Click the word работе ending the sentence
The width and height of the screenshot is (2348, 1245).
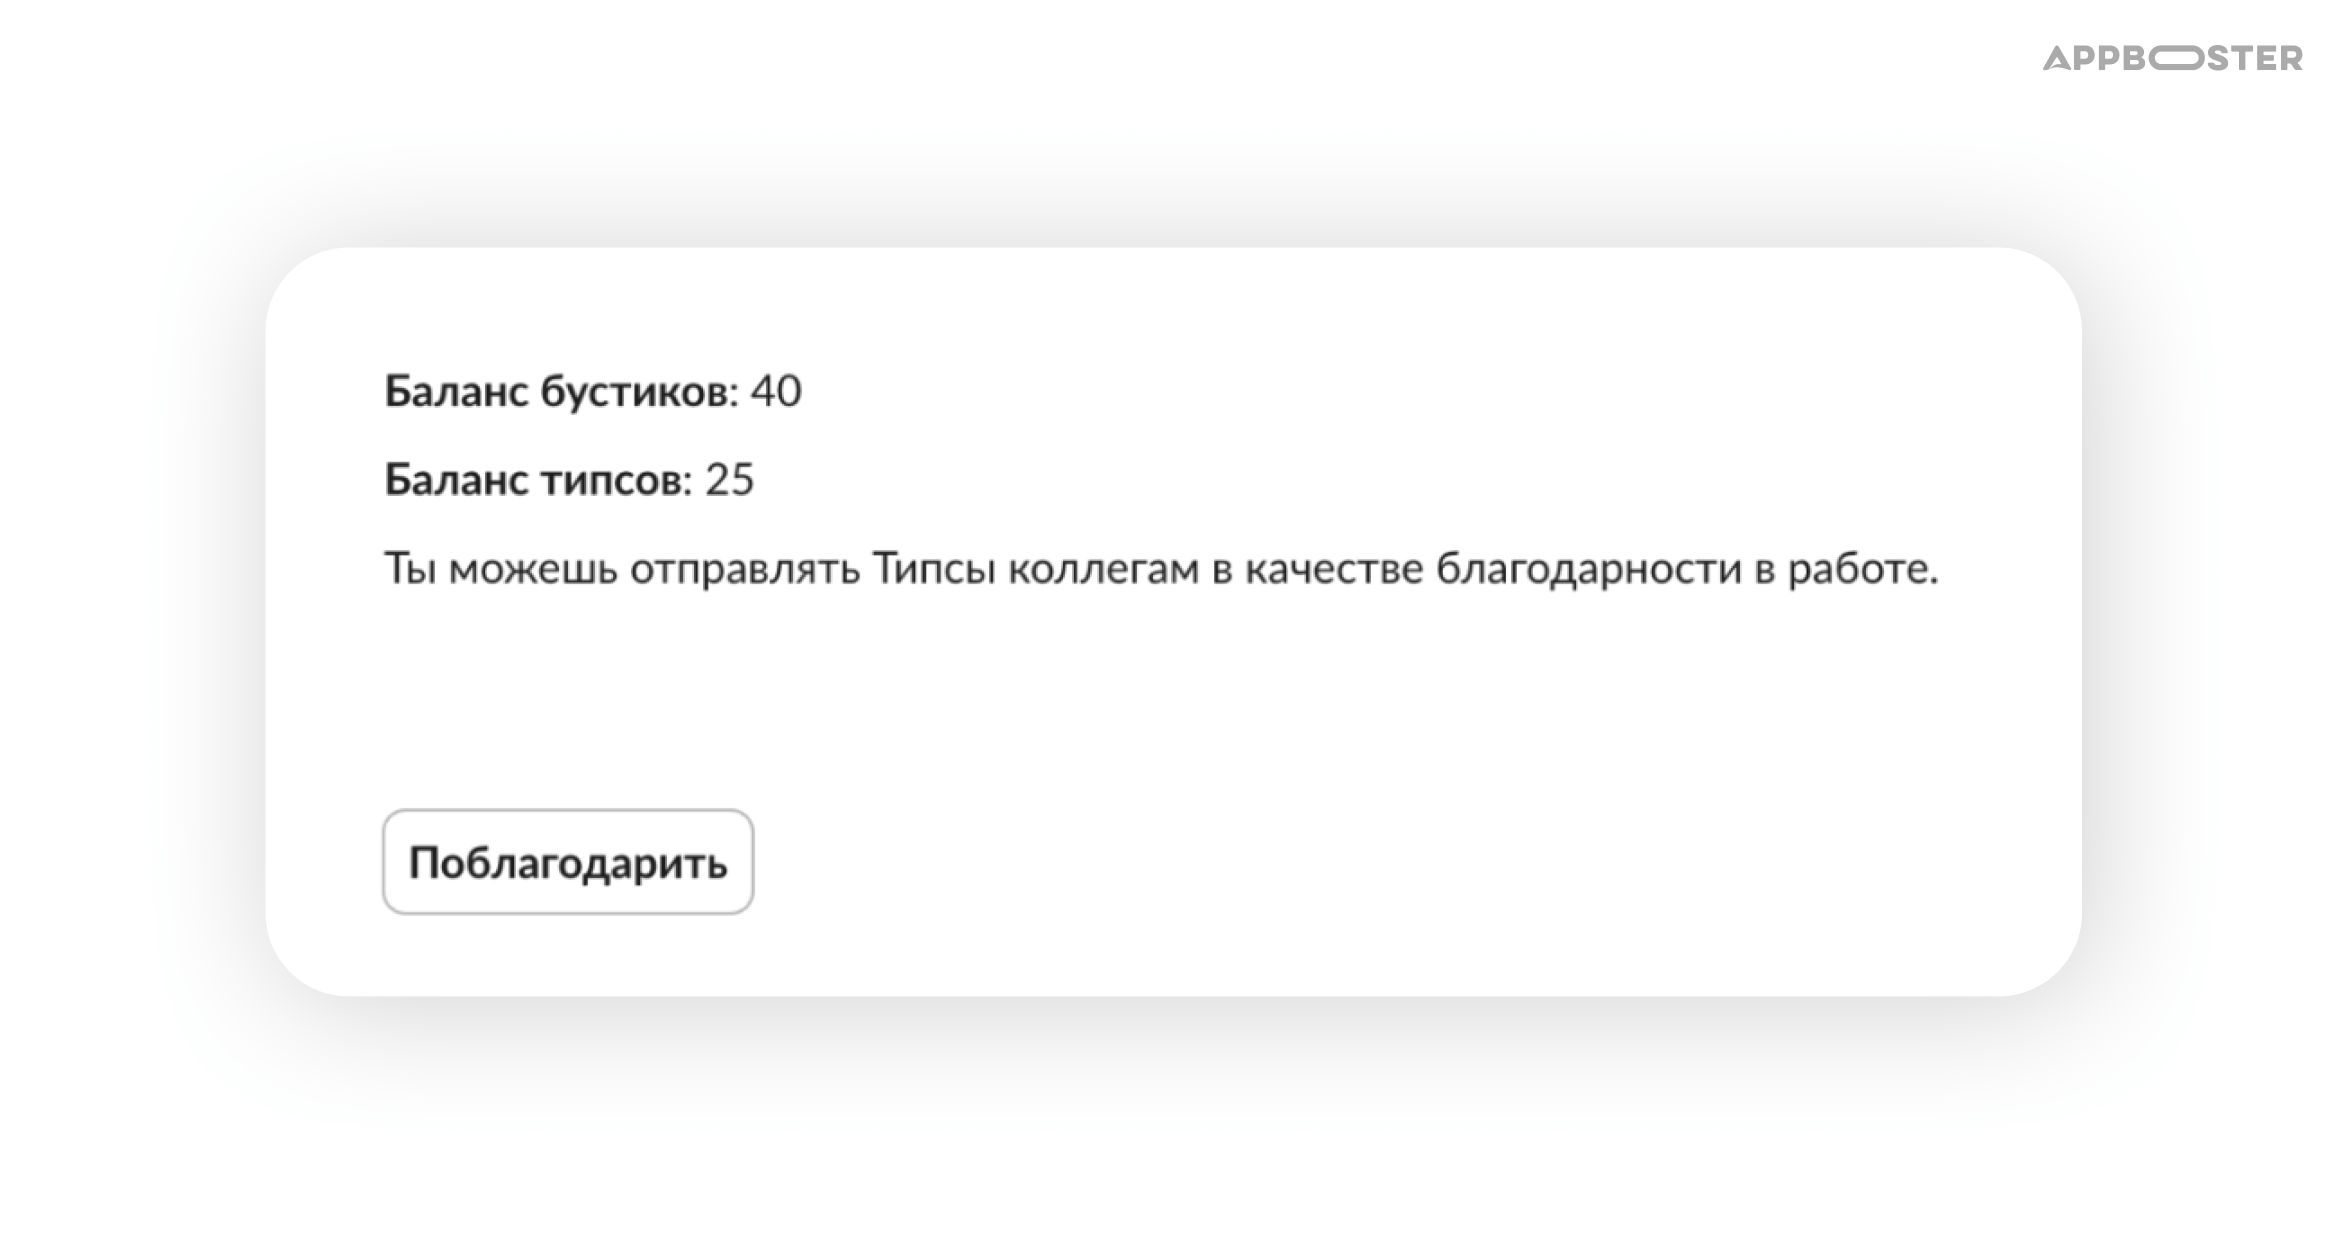point(1856,569)
